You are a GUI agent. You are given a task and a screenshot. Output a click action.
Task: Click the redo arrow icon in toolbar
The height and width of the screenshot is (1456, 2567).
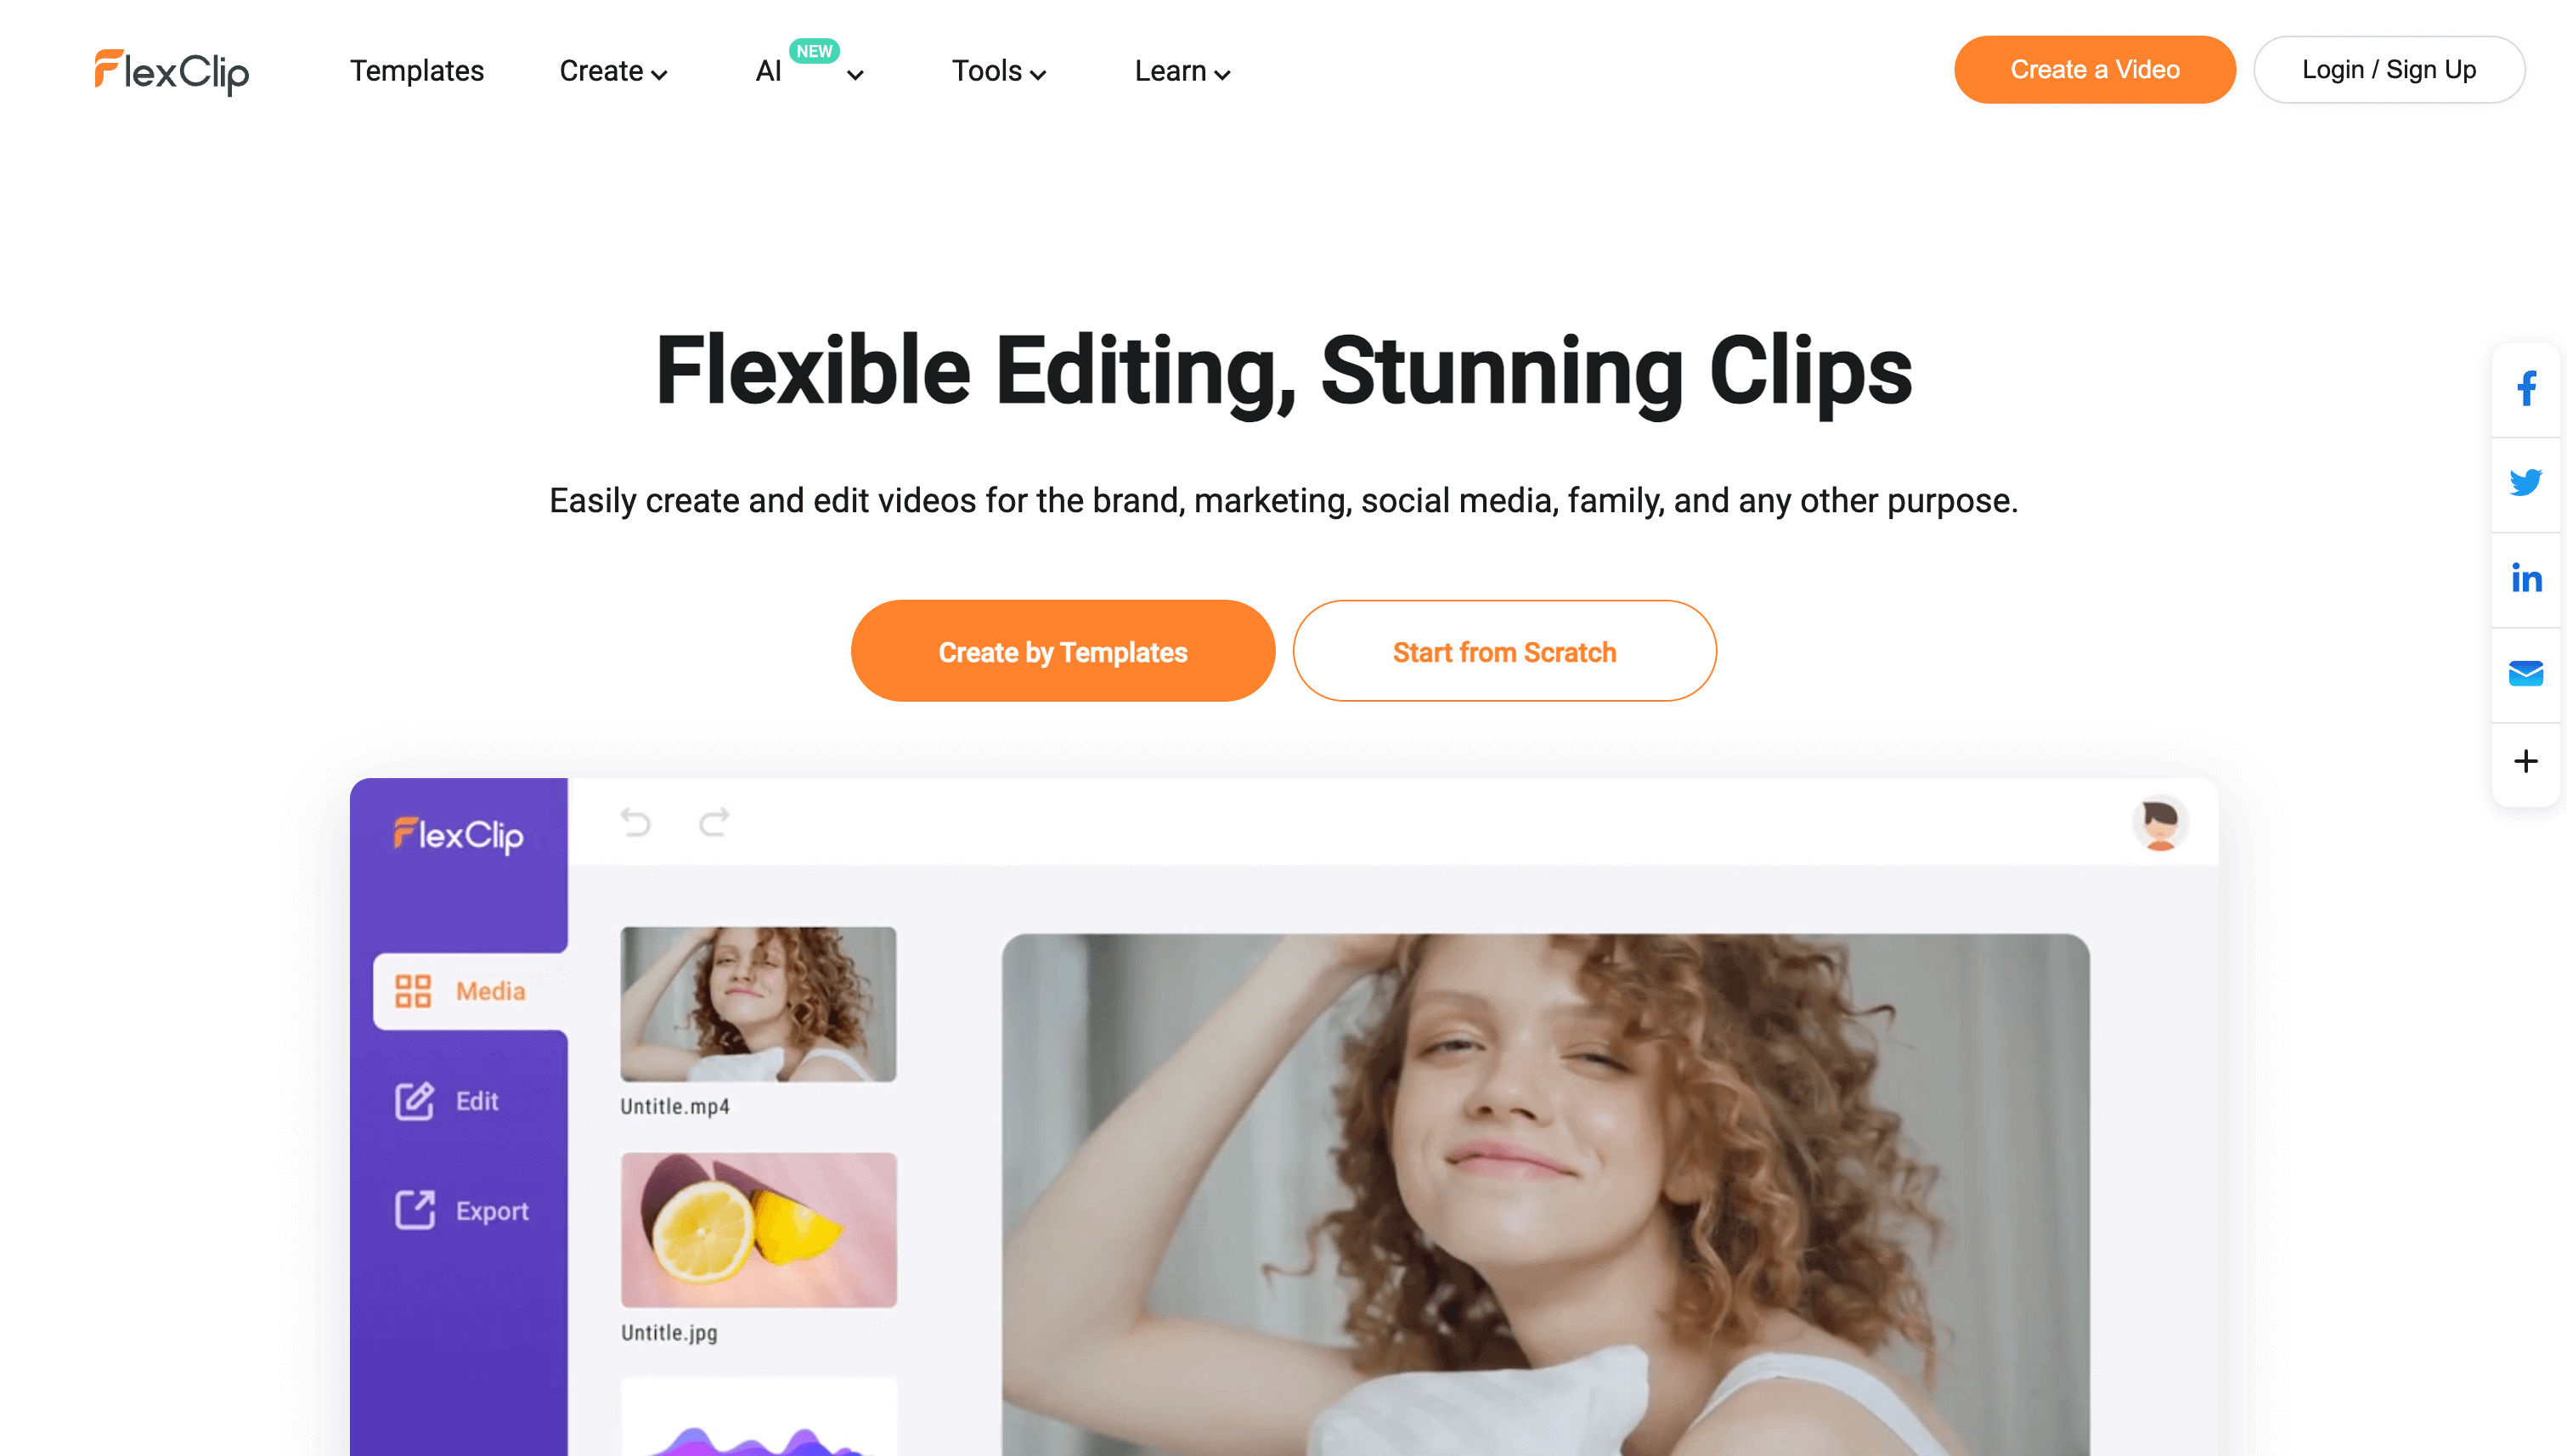[714, 823]
